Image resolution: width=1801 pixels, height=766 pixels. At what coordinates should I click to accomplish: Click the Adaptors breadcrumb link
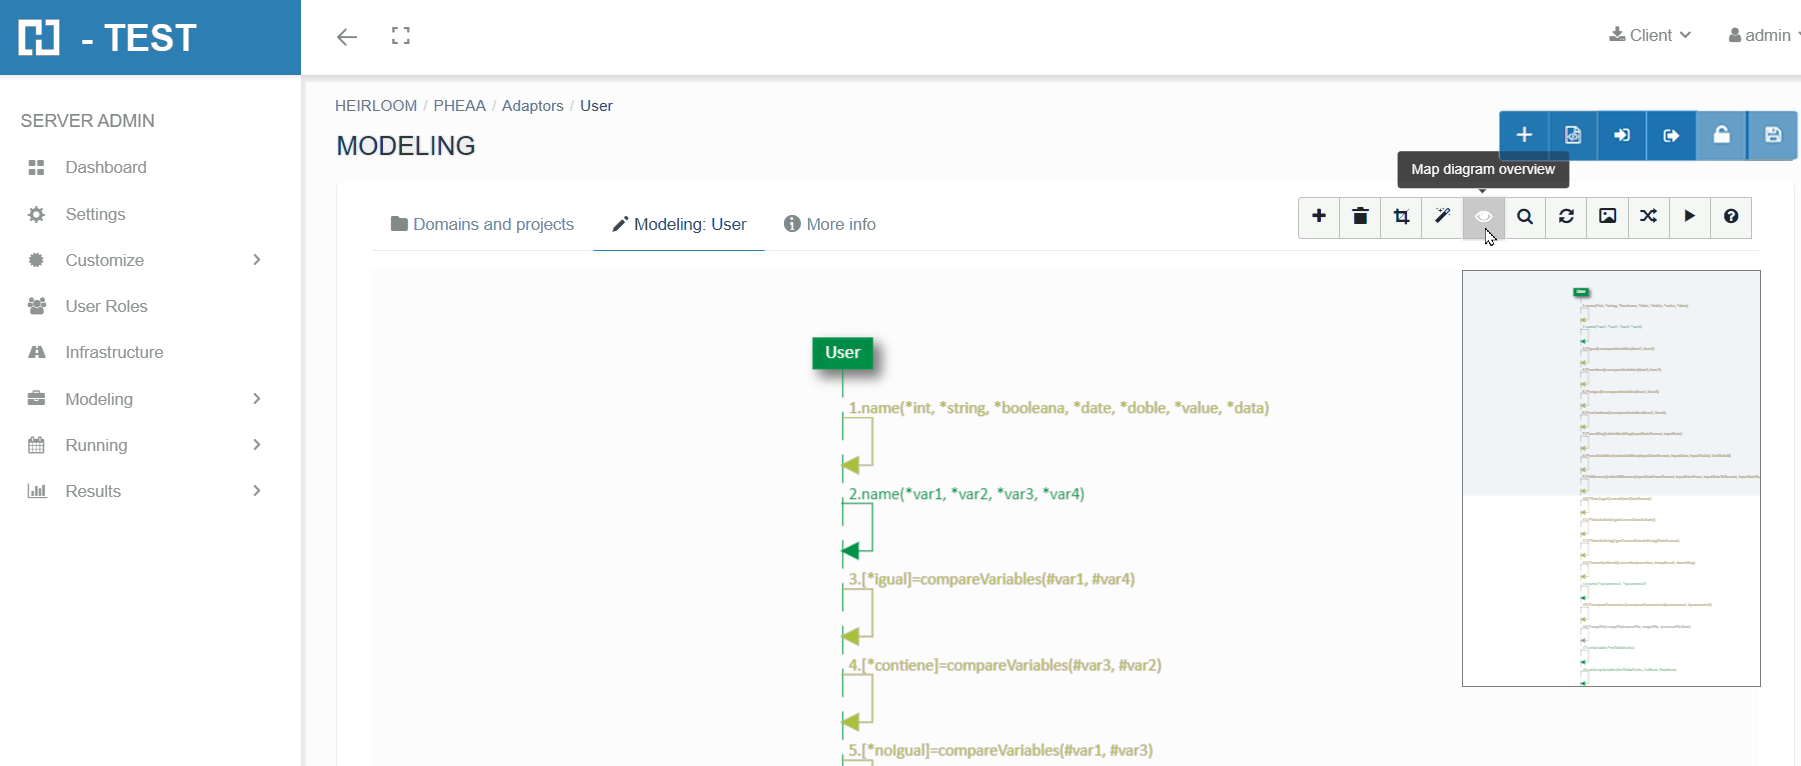tap(532, 106)
